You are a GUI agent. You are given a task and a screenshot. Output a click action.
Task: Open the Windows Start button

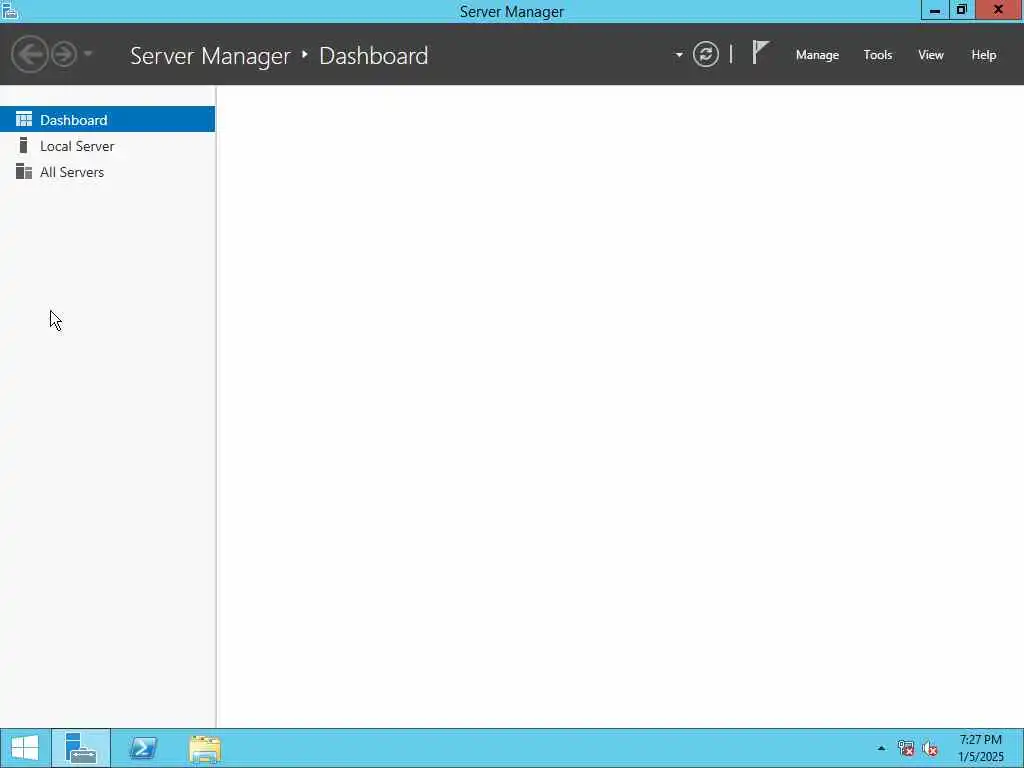(25, 748)
